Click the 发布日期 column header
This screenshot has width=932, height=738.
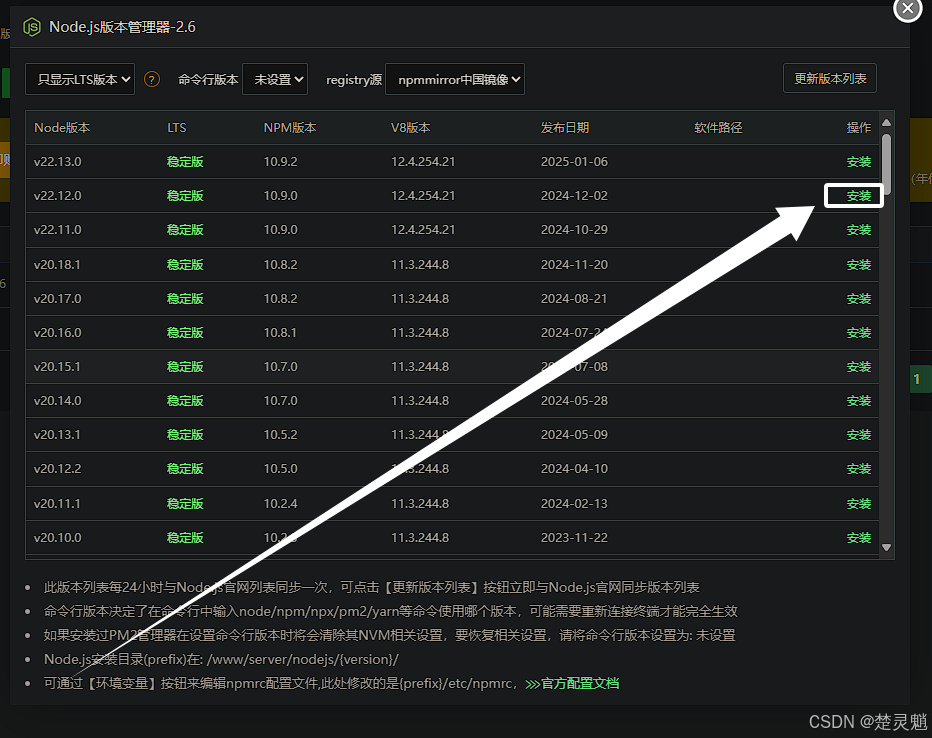point(565,128)
